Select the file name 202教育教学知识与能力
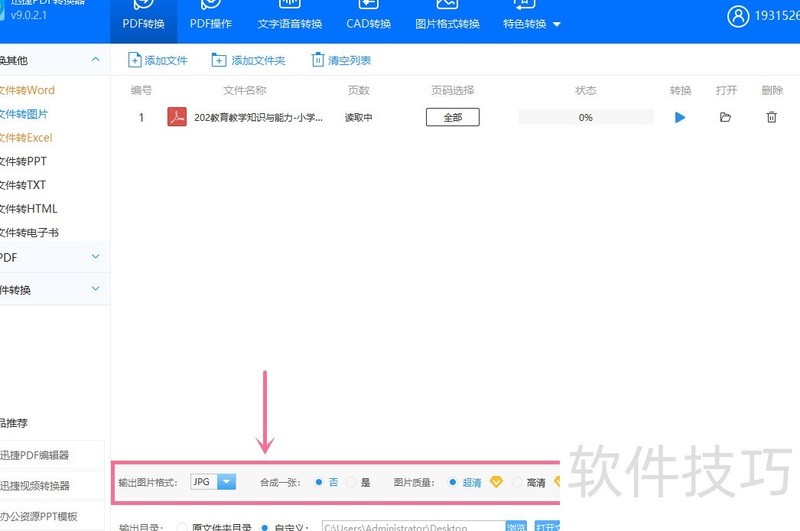This screenshot has height=531, width=800. point(258,117)
